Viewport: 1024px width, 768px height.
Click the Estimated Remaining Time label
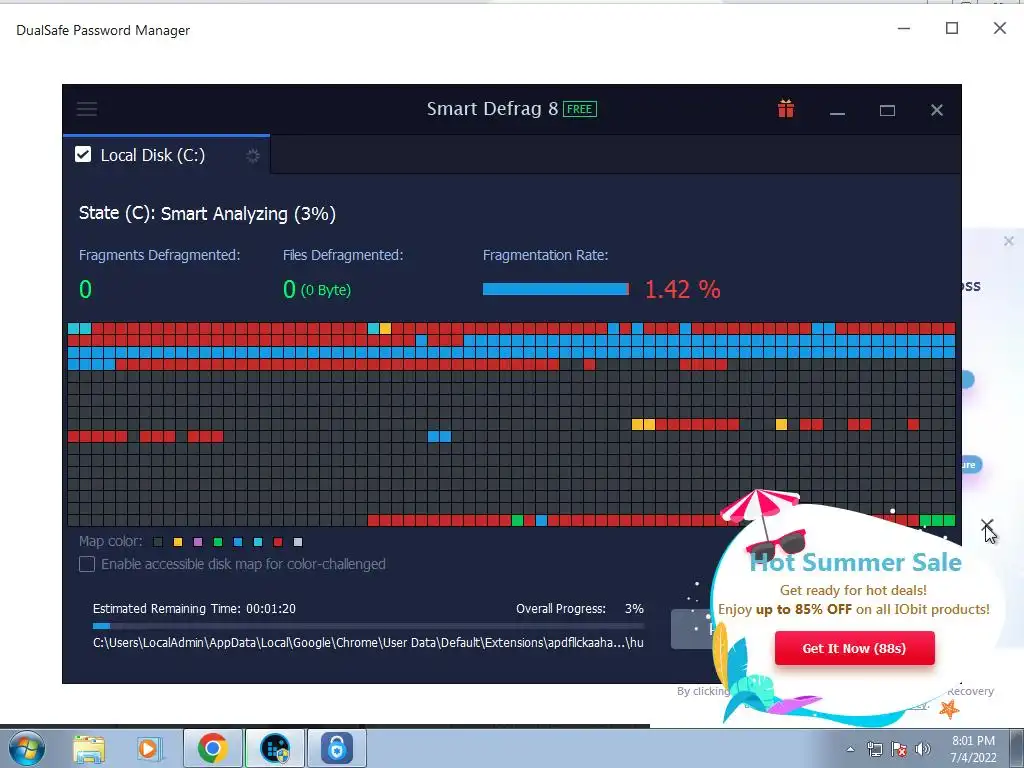(194, 609)
